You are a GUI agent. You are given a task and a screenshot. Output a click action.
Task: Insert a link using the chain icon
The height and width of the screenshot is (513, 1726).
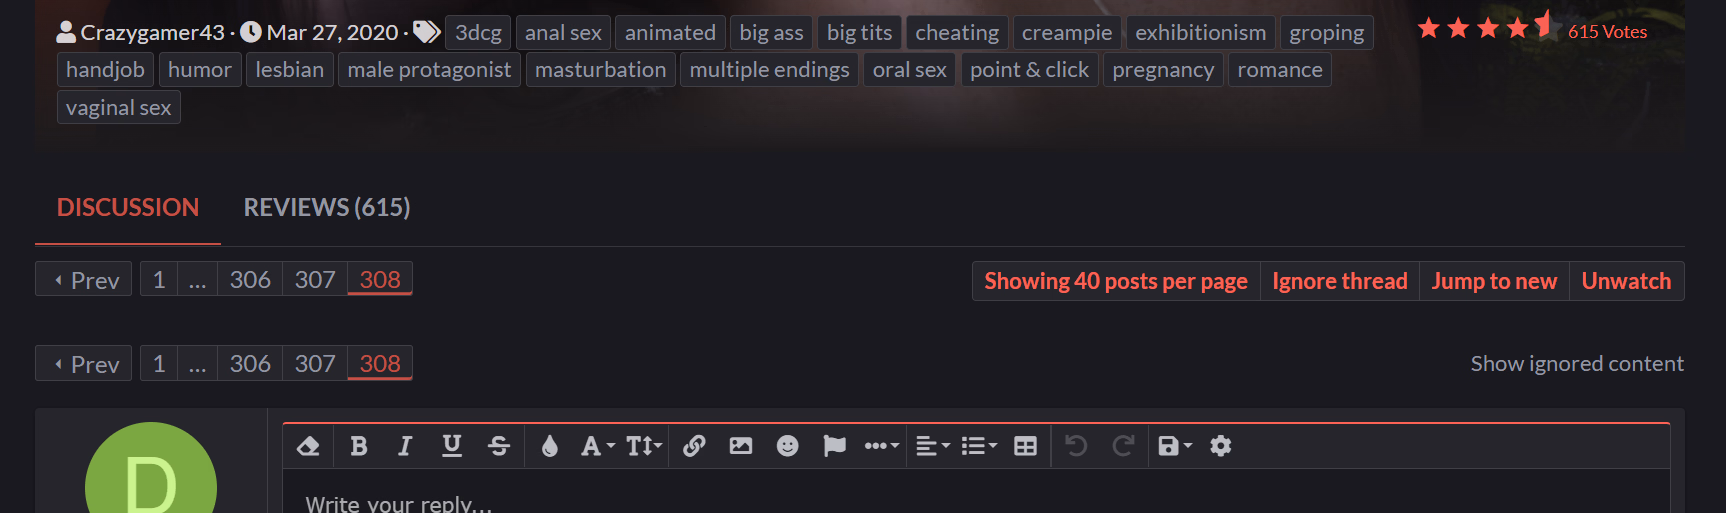point(694,446)
